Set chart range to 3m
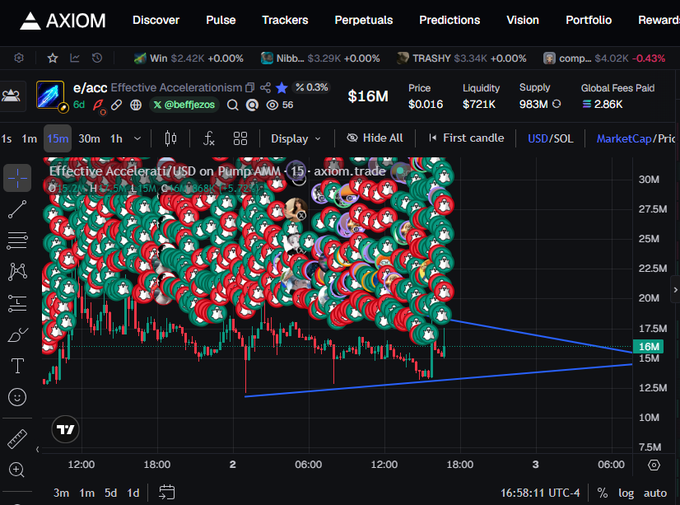This screenshot has width=680, height=505. [x=61, y=493]
